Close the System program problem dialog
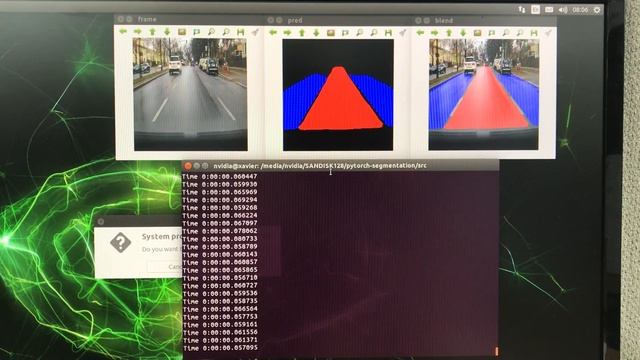Screen dimensions: 640x360 pos(101,222)
